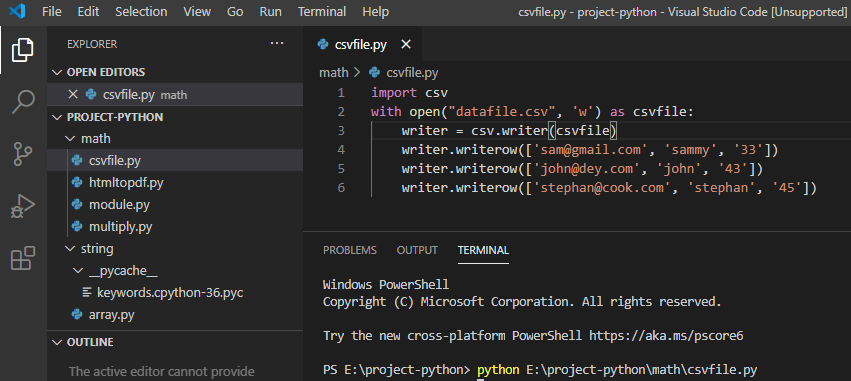Click Python icon beside module.py

(77, 205)
